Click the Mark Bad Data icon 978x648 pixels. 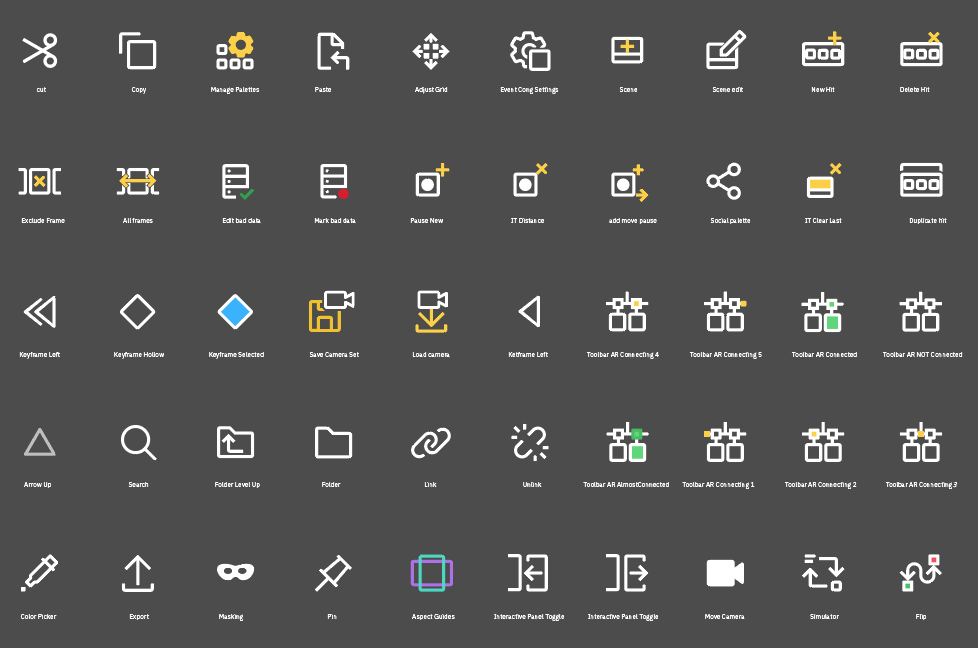(334, 182)
